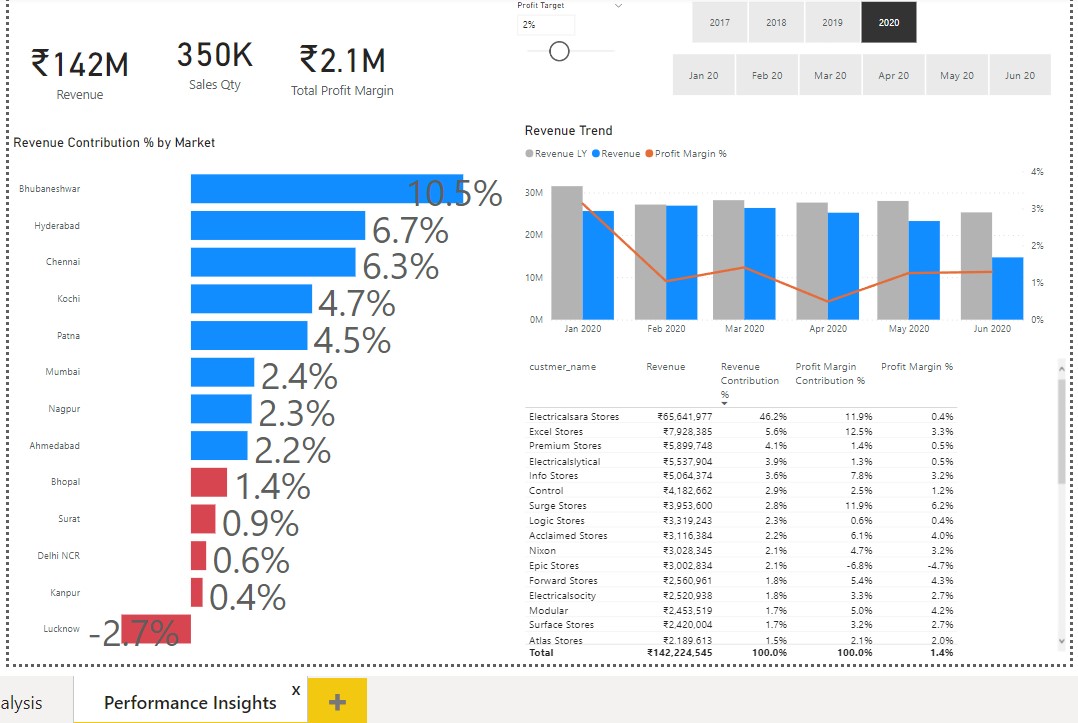Click the Profit Target 2% input box
This screenshot has height=723, width=1078.
pos(546,25)
